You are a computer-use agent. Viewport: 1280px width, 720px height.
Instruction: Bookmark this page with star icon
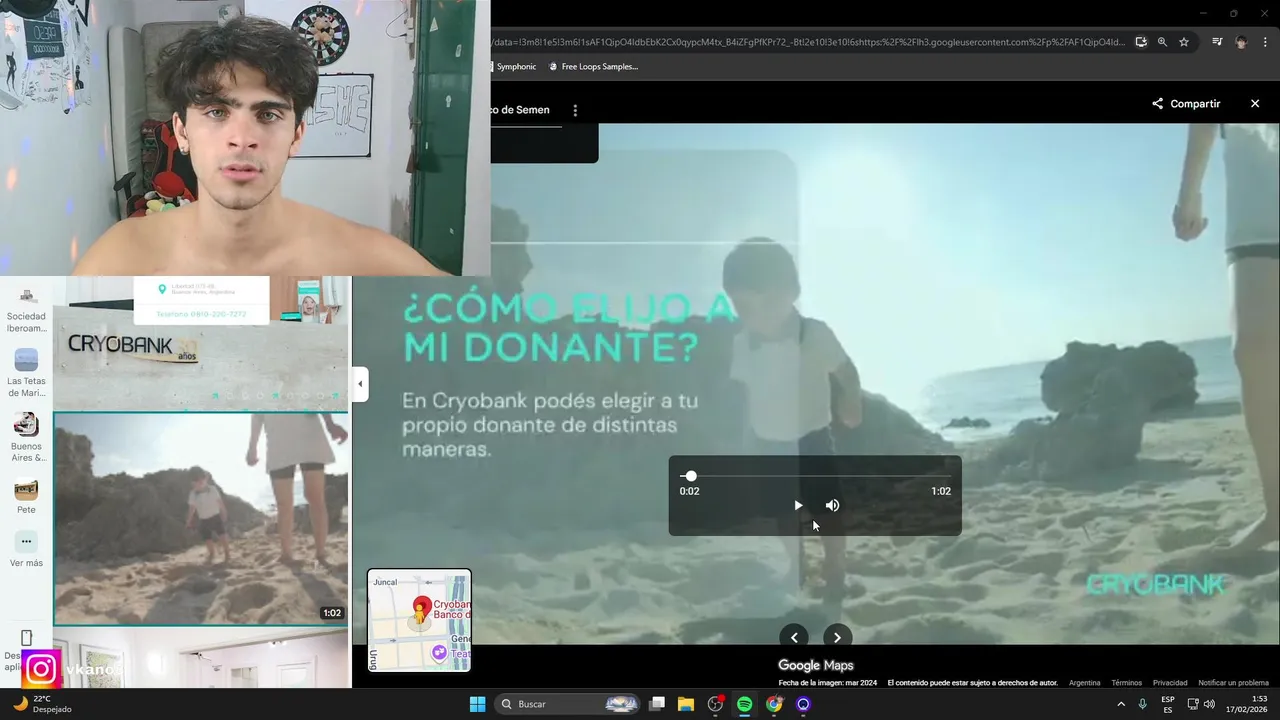pos(1184,42)
